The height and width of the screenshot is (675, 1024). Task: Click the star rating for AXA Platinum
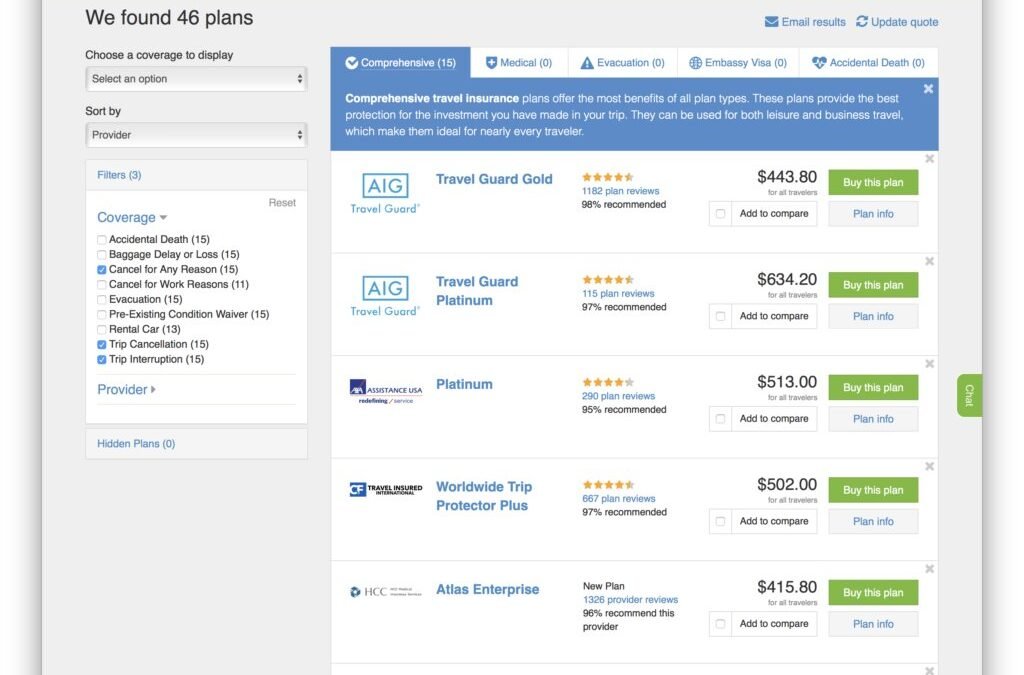(x=607, y=382)
